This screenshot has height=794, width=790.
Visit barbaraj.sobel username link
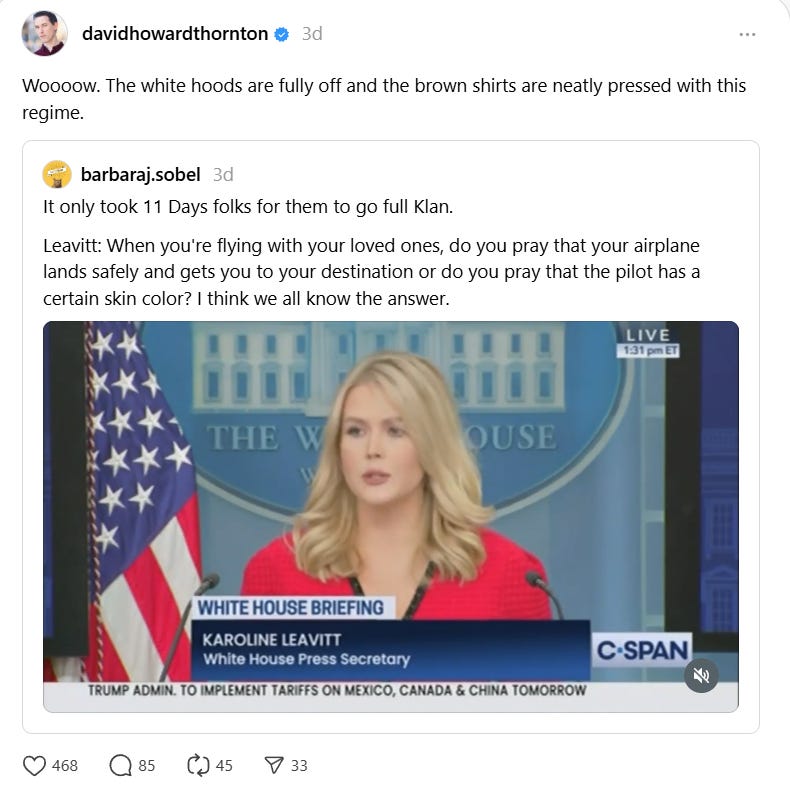(141, 175)
